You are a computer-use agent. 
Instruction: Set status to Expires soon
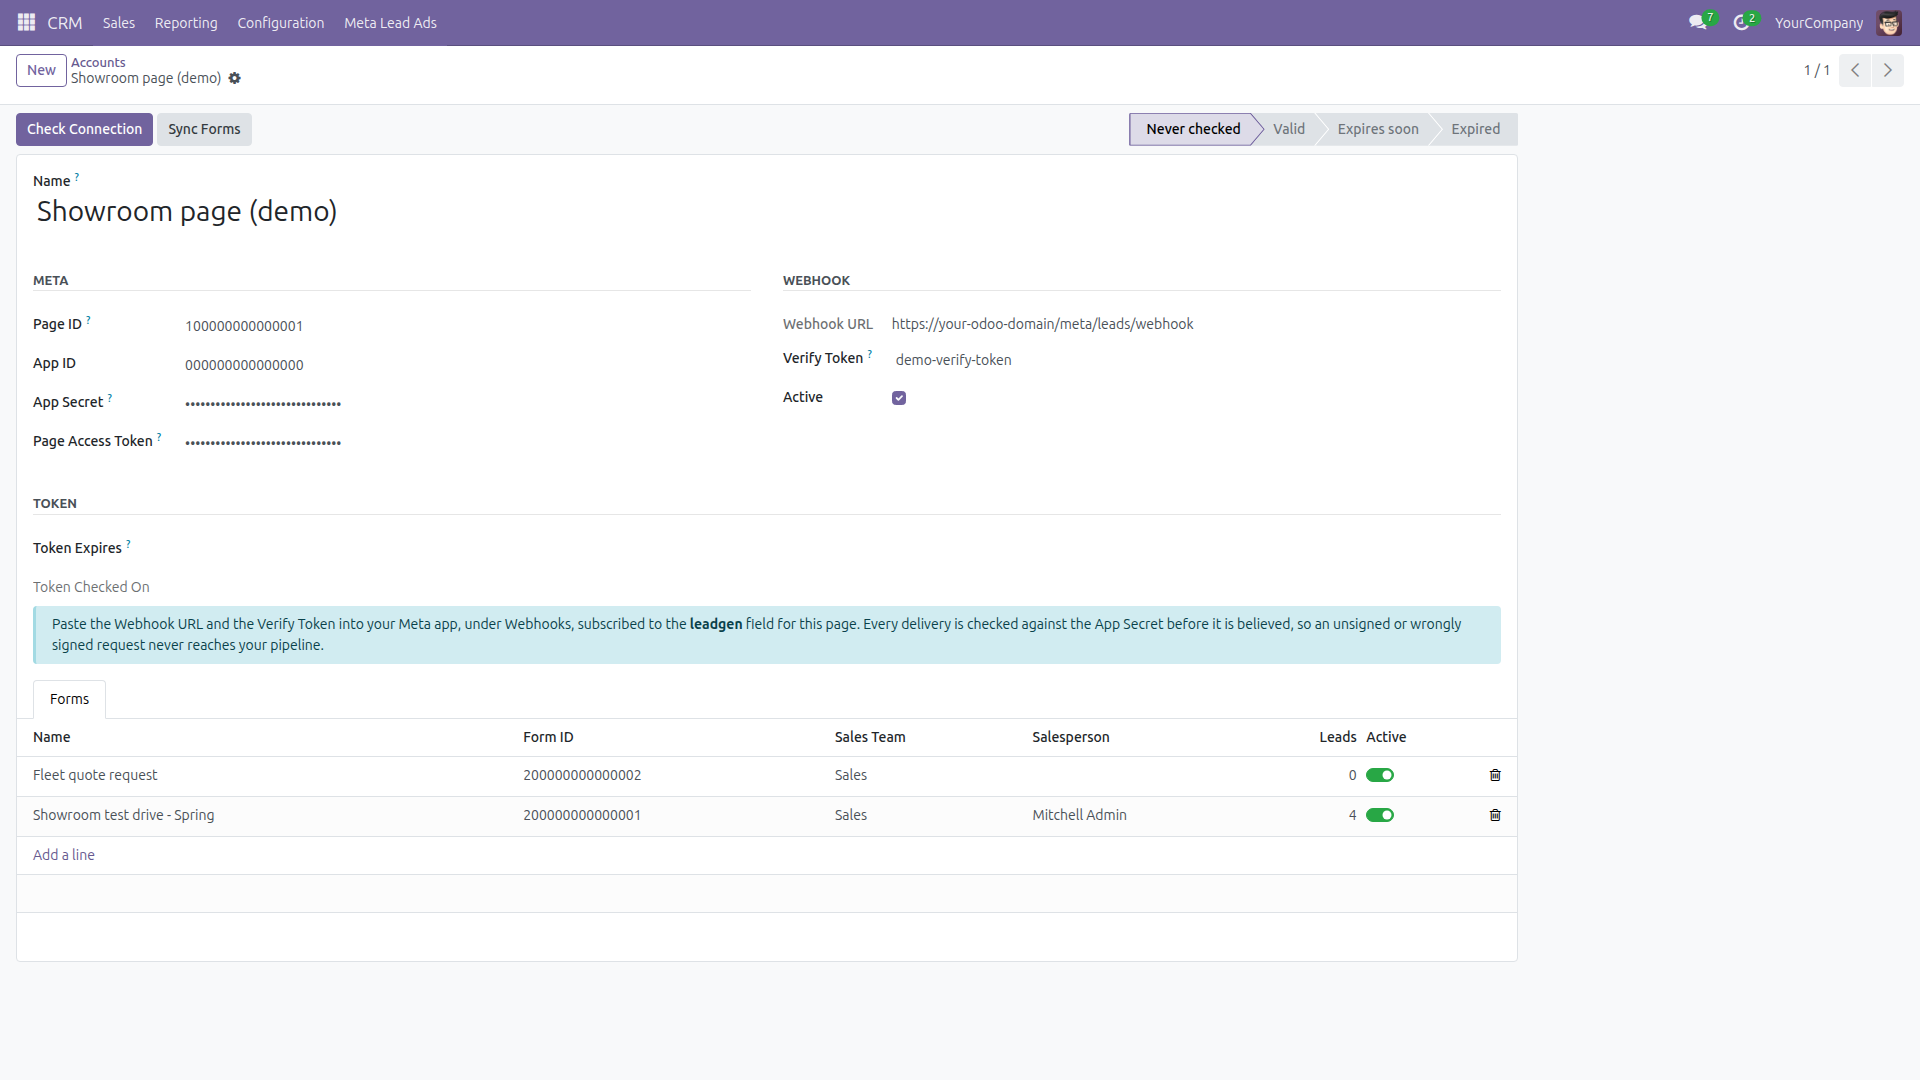[x=1377, y=129]
